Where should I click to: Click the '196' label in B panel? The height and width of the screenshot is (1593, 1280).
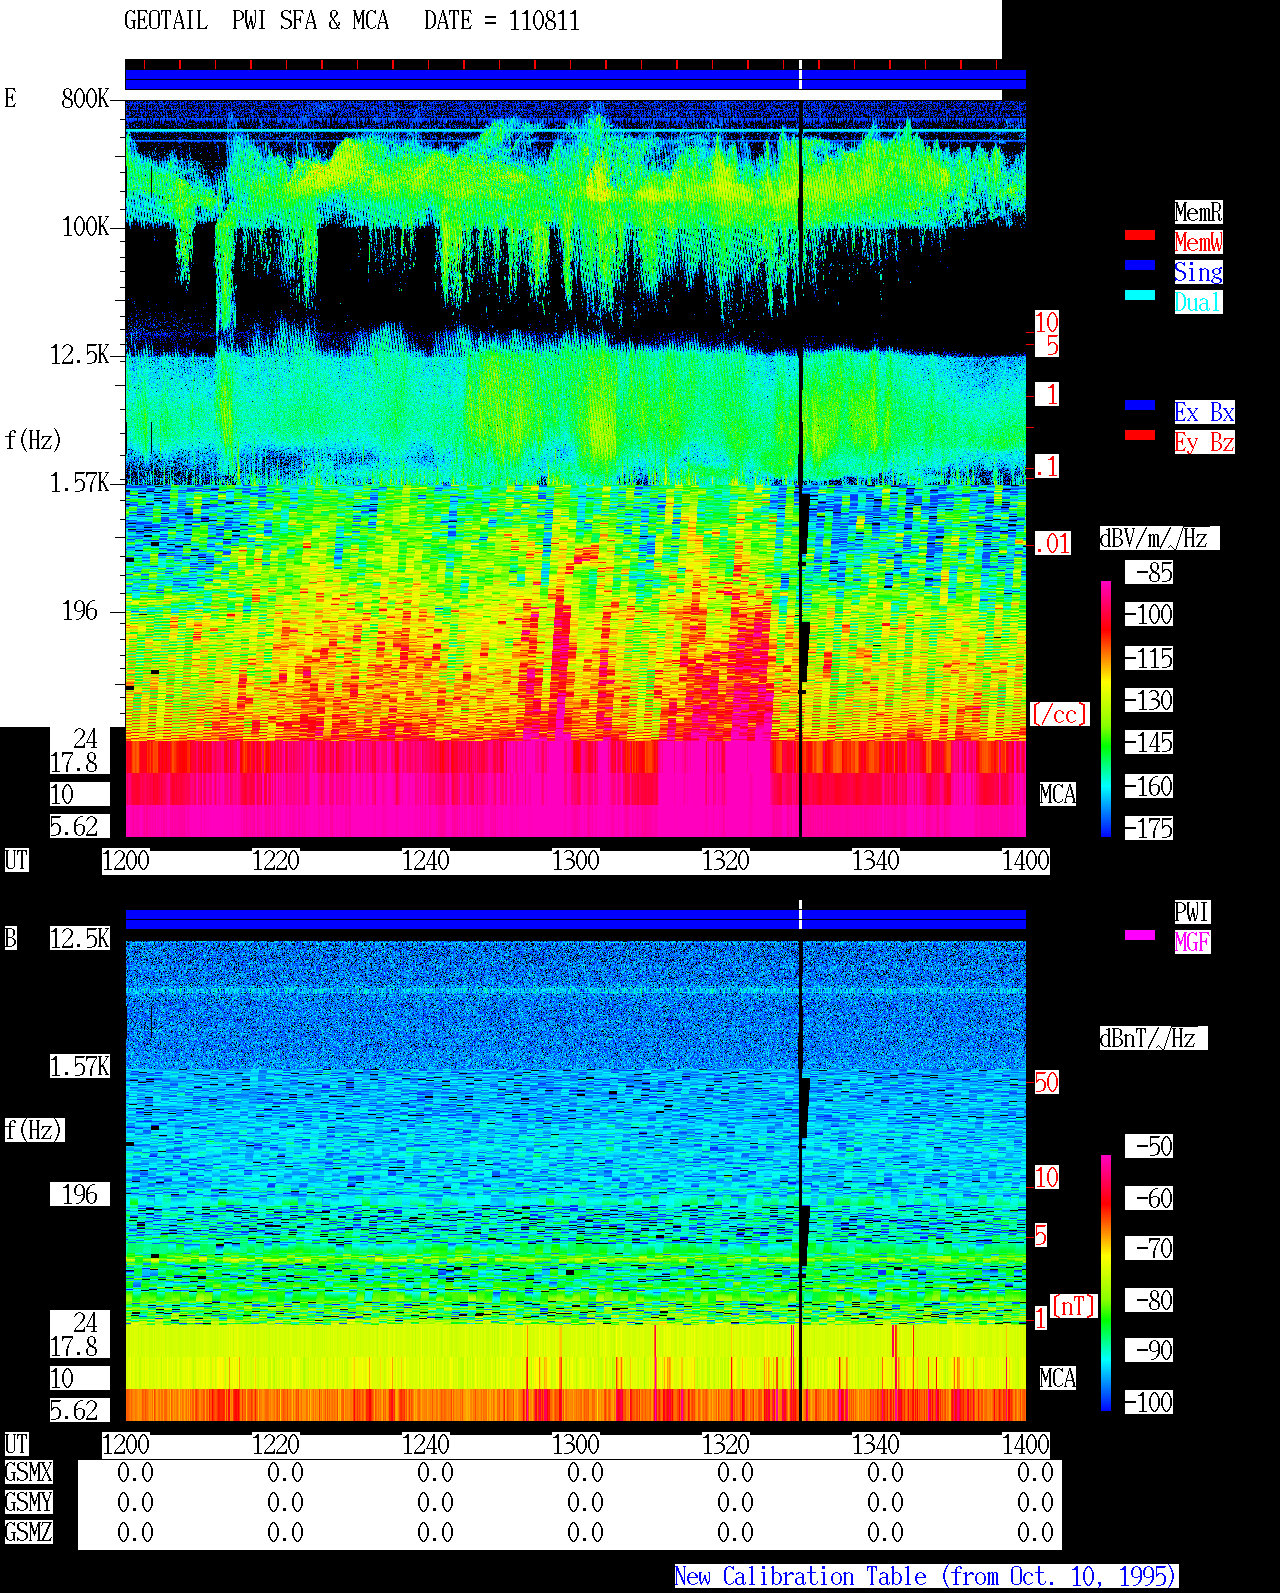click(80, 1194)
